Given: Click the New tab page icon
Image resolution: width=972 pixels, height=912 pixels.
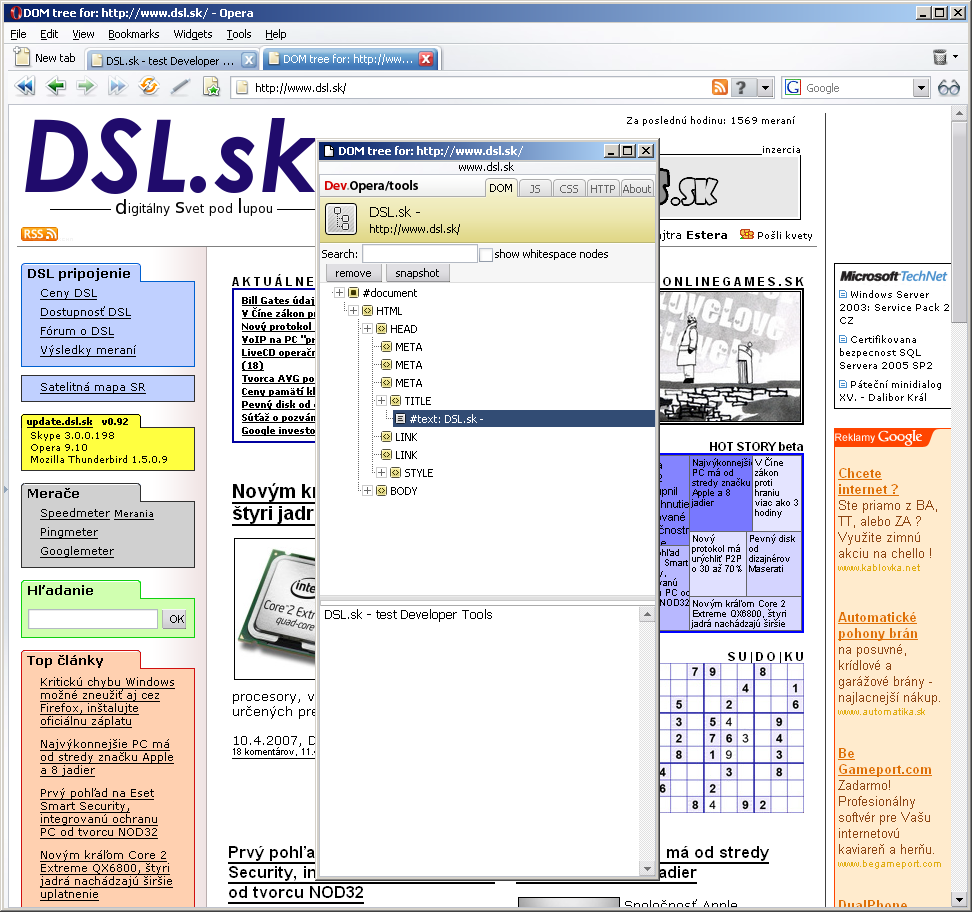Looking at the screenshot, I should pos(22,57).
